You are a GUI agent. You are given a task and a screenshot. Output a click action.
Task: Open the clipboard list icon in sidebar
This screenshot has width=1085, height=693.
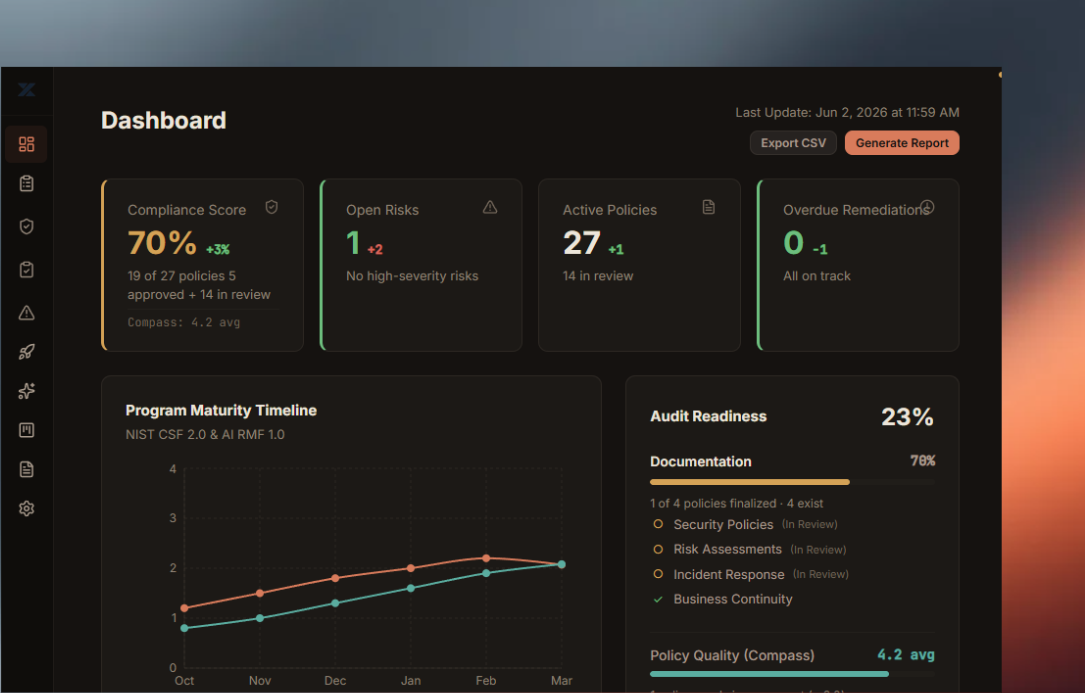26,183
